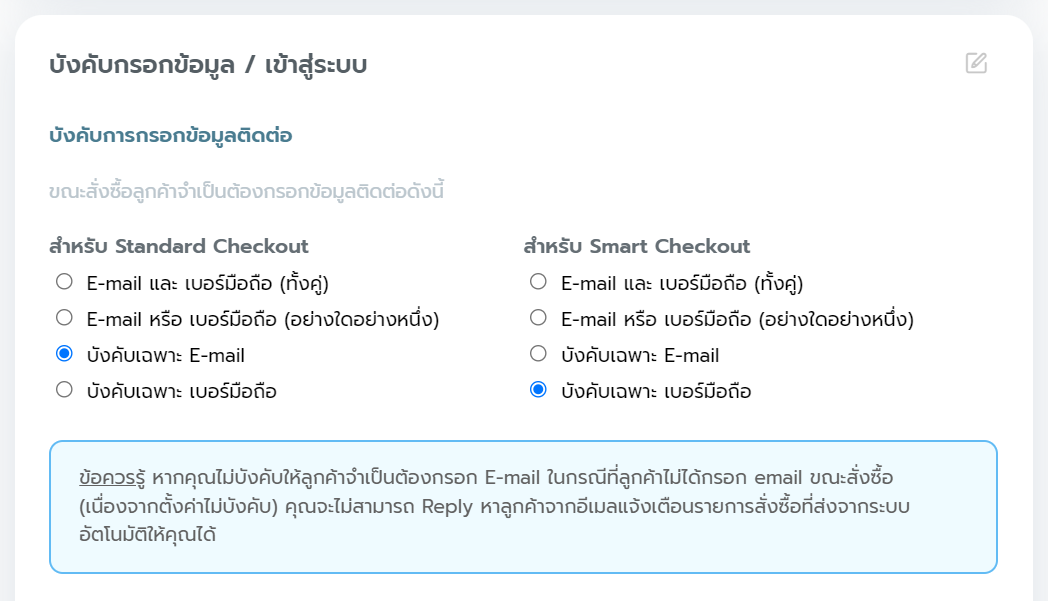Click 'บังคับเฉพาะ E-mail' label text under Standard Checkout
1048x601 pixels.
click(166, 355)
